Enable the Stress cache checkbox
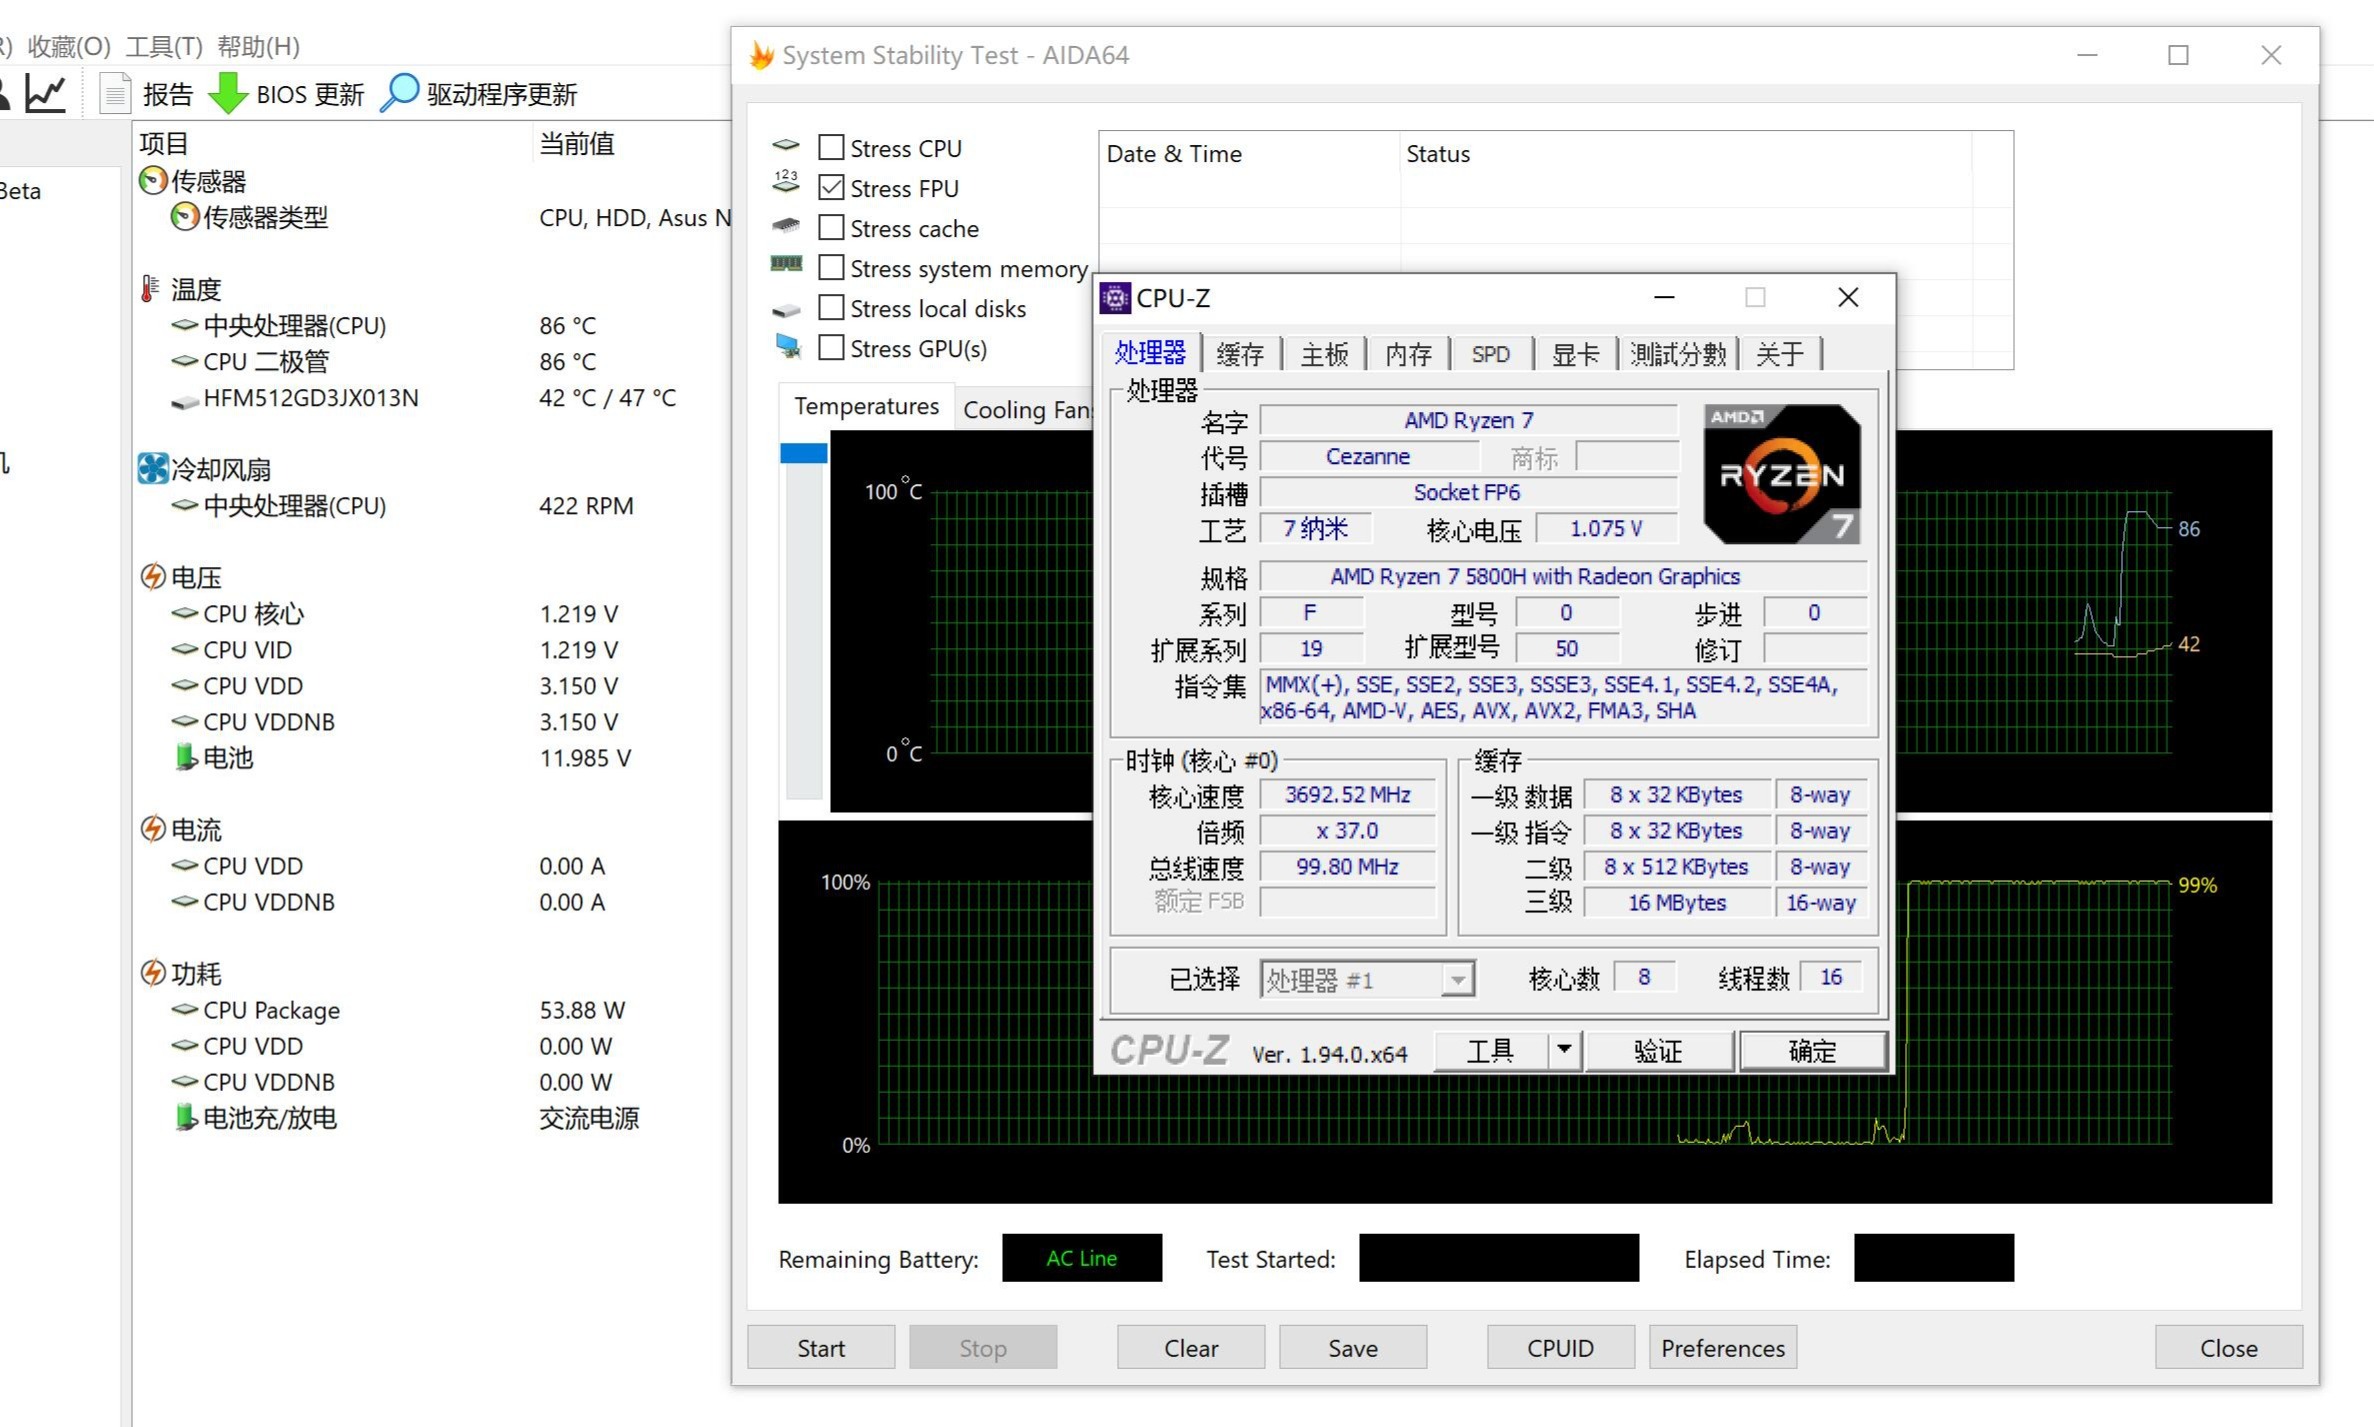The image size is (2374, 1427). point(831,227)
